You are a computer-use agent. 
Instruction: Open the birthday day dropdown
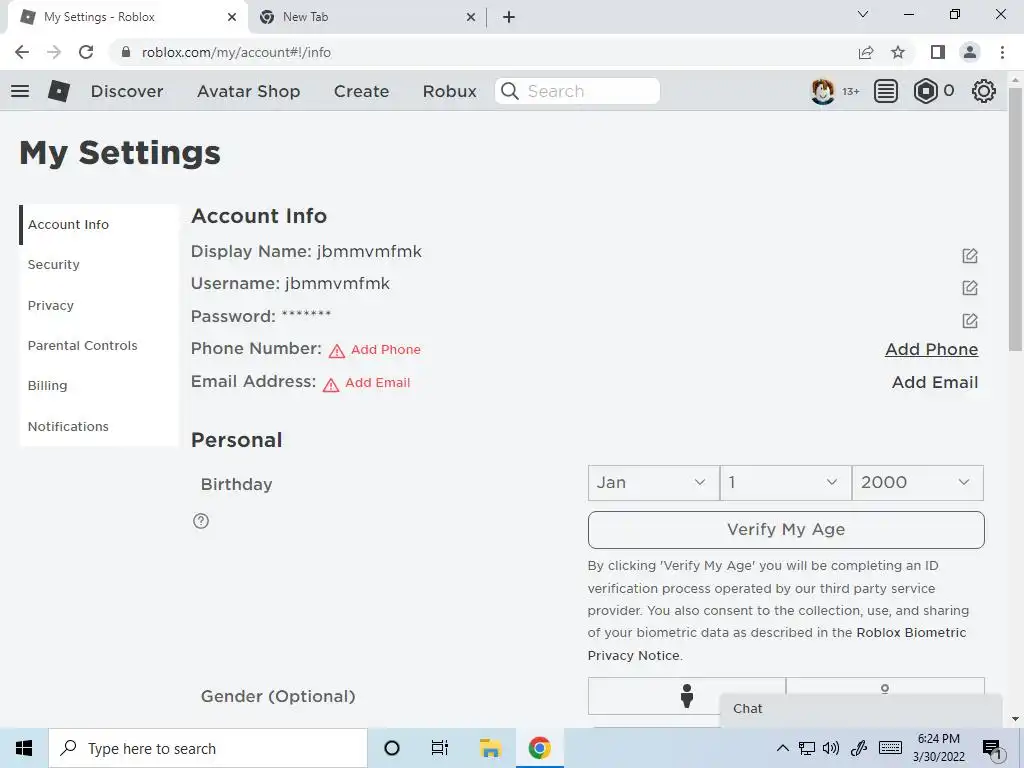[786, 483]
